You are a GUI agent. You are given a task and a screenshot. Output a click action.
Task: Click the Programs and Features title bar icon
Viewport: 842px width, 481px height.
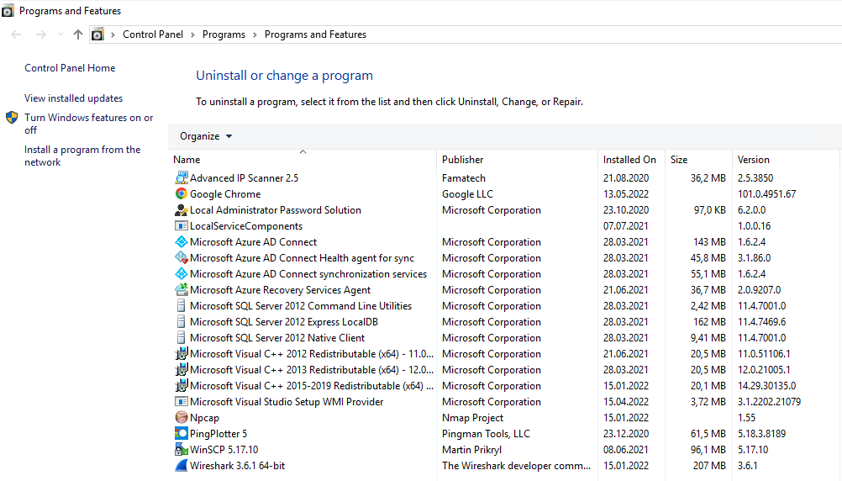tap(8, 11)
